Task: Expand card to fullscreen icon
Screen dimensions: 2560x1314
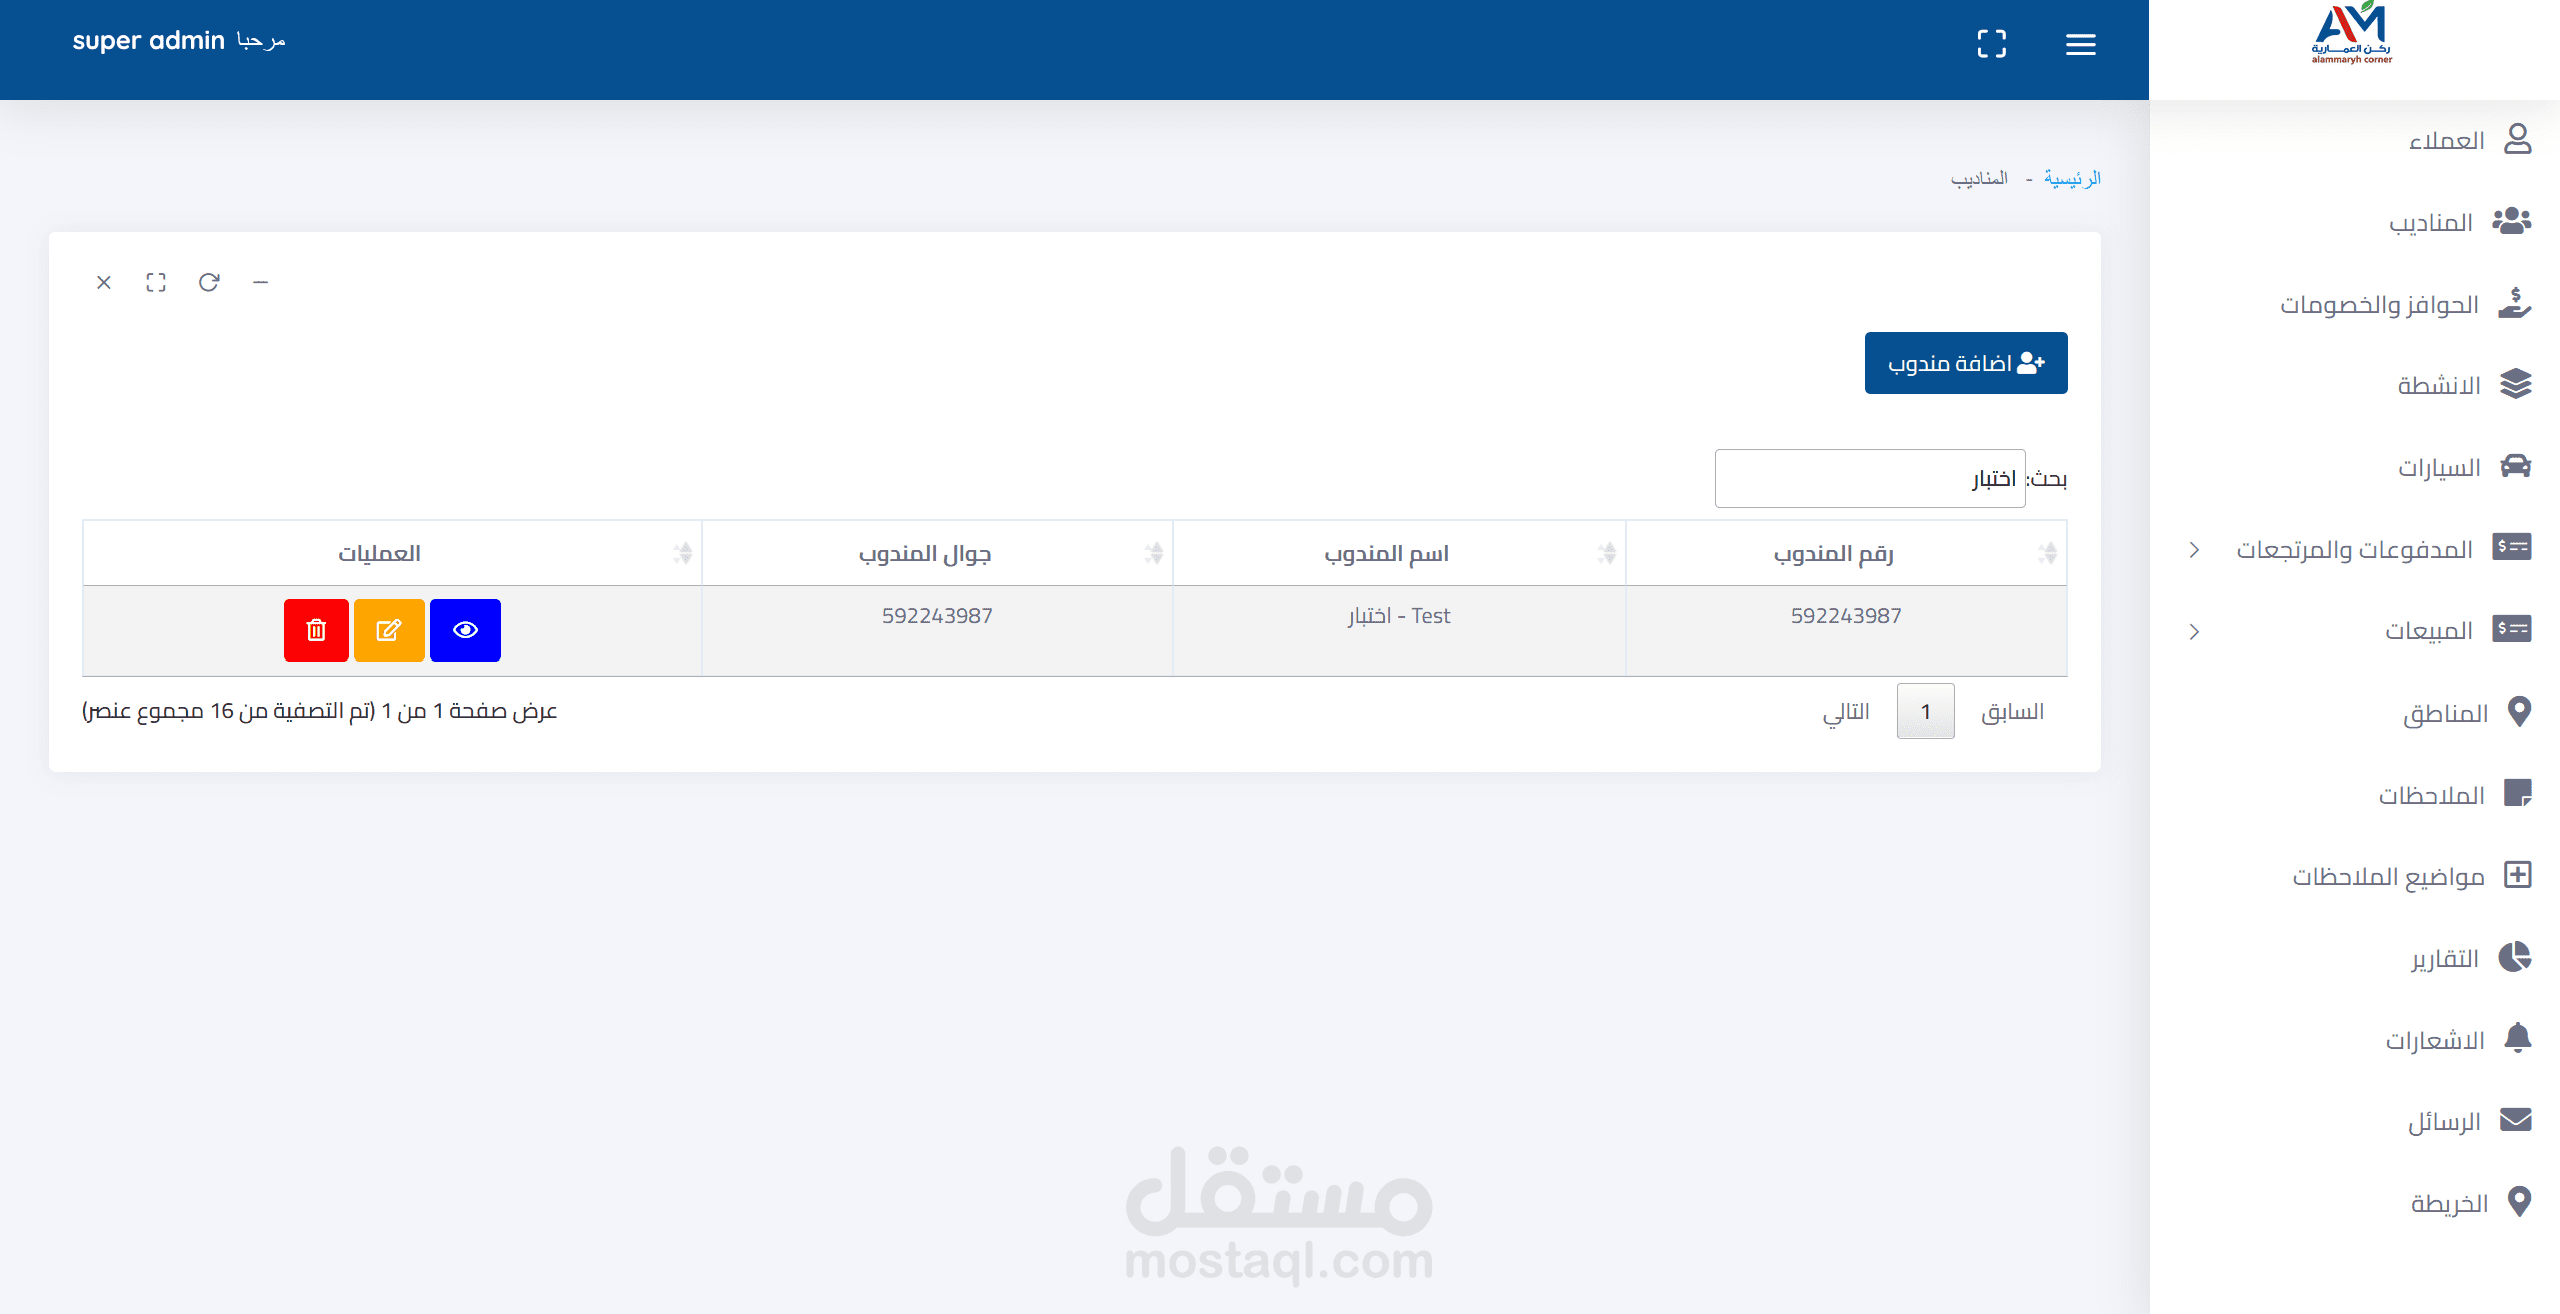Action: 156,282
